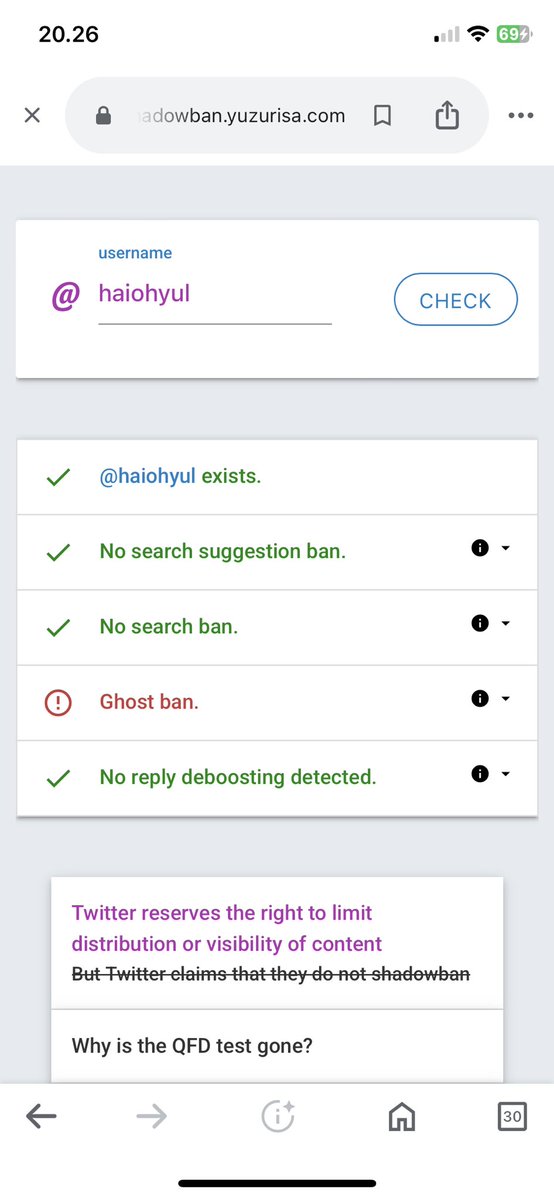Expand the search suggestion ban arrow

505,549
